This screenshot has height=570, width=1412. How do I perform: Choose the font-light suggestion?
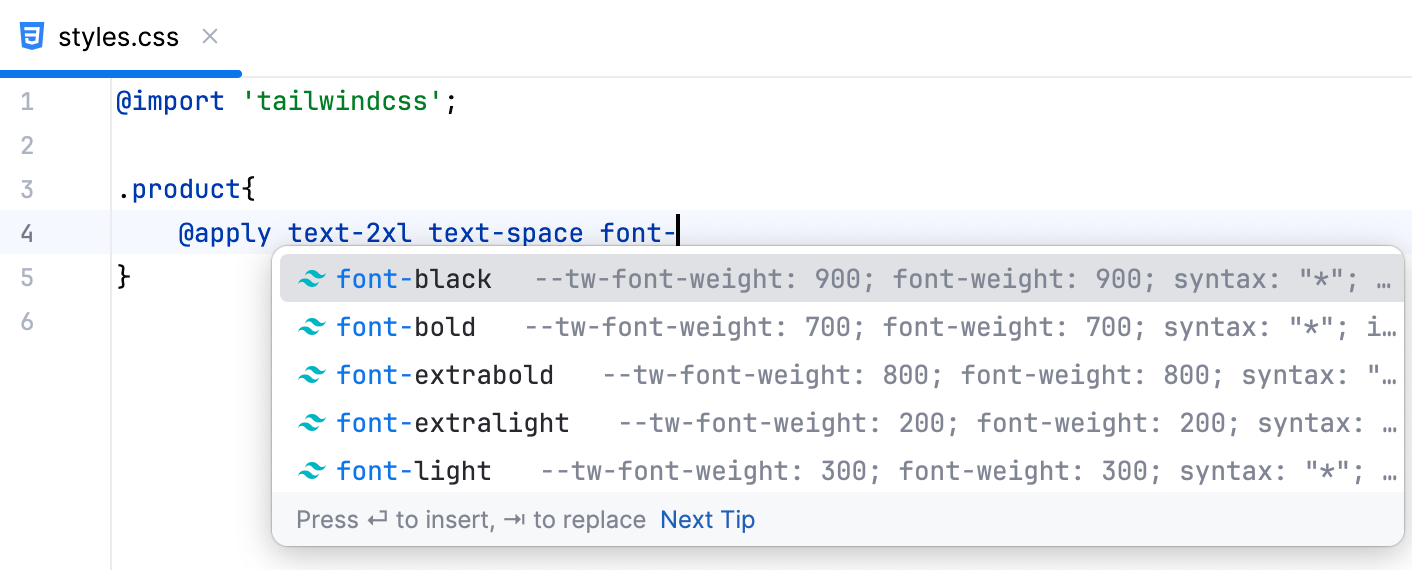[414, 471]
